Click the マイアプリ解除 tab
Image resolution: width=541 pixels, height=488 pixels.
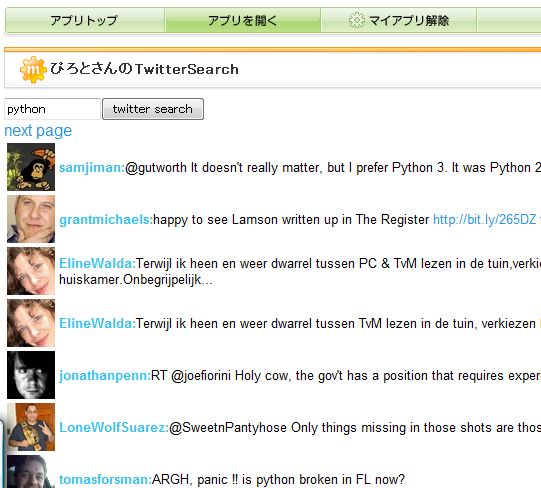(399, 21)
